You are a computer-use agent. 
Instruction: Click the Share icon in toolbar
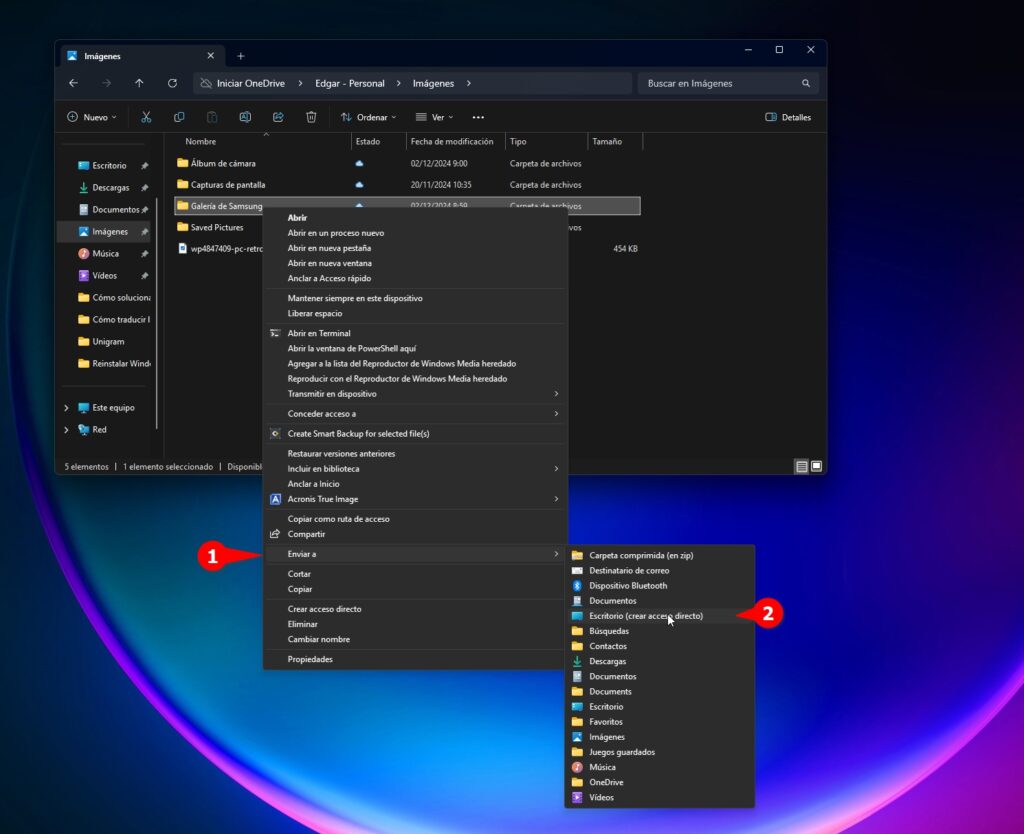278,117
